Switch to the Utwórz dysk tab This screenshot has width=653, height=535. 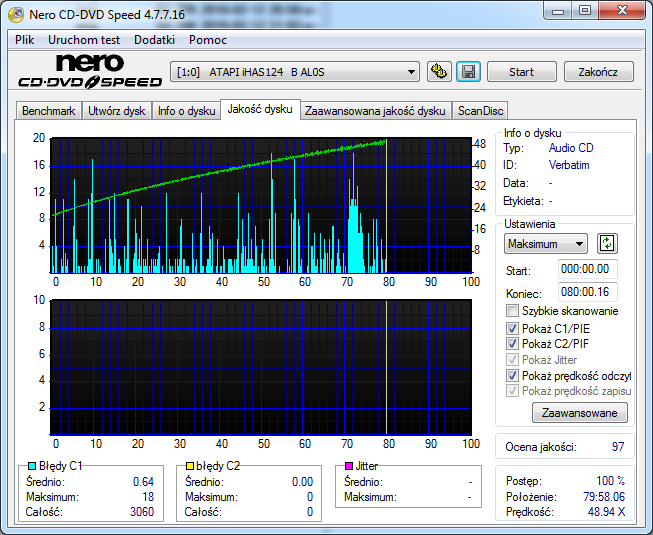tap(117, 111)
